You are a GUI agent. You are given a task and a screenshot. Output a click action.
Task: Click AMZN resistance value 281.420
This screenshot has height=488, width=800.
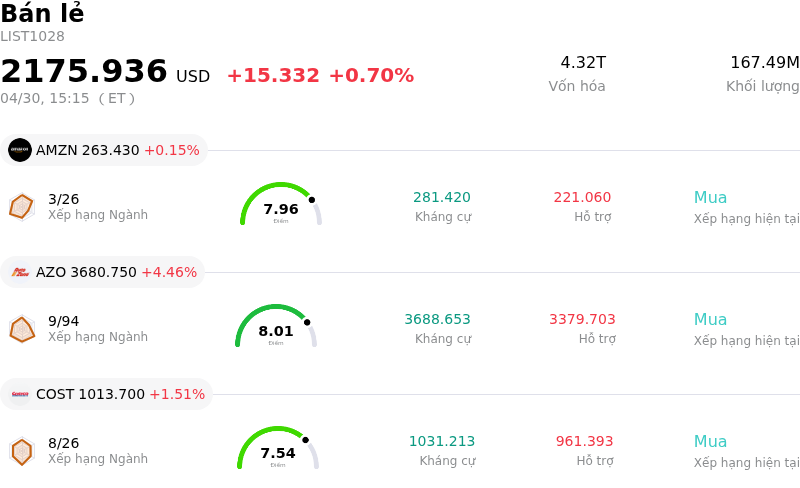tap(441, 197)
